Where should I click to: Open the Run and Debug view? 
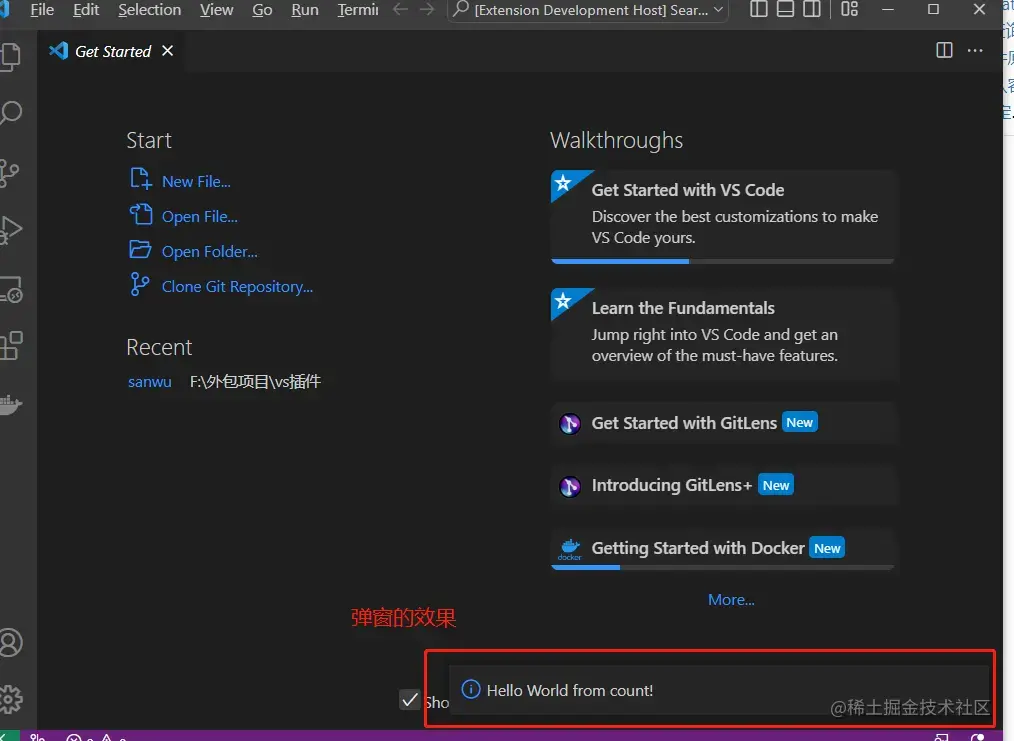pyautogui.click(x=11, y=230)
